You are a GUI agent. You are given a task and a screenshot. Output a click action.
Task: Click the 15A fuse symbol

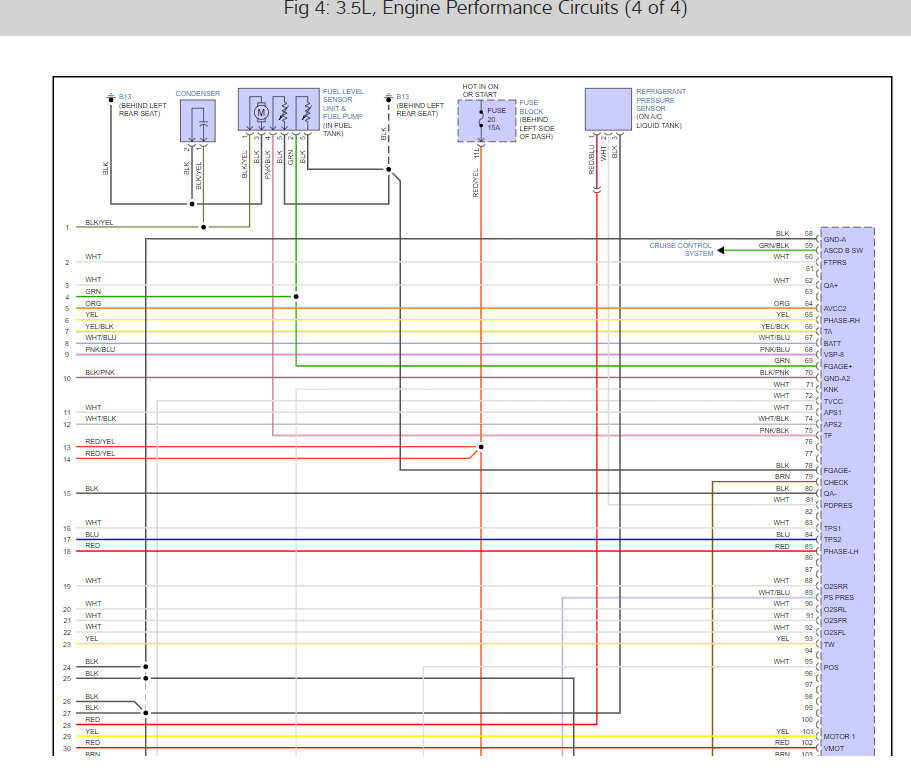tap(481, 119)
